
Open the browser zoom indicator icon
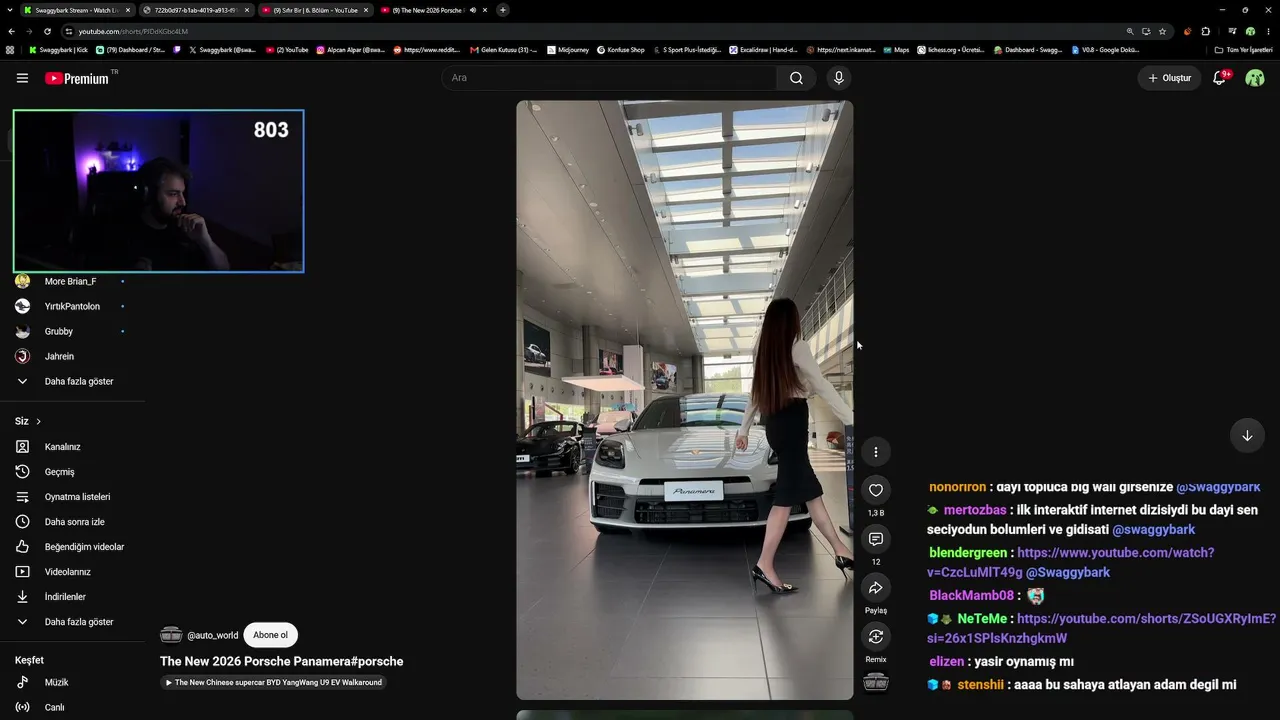tap(1130, 31)
